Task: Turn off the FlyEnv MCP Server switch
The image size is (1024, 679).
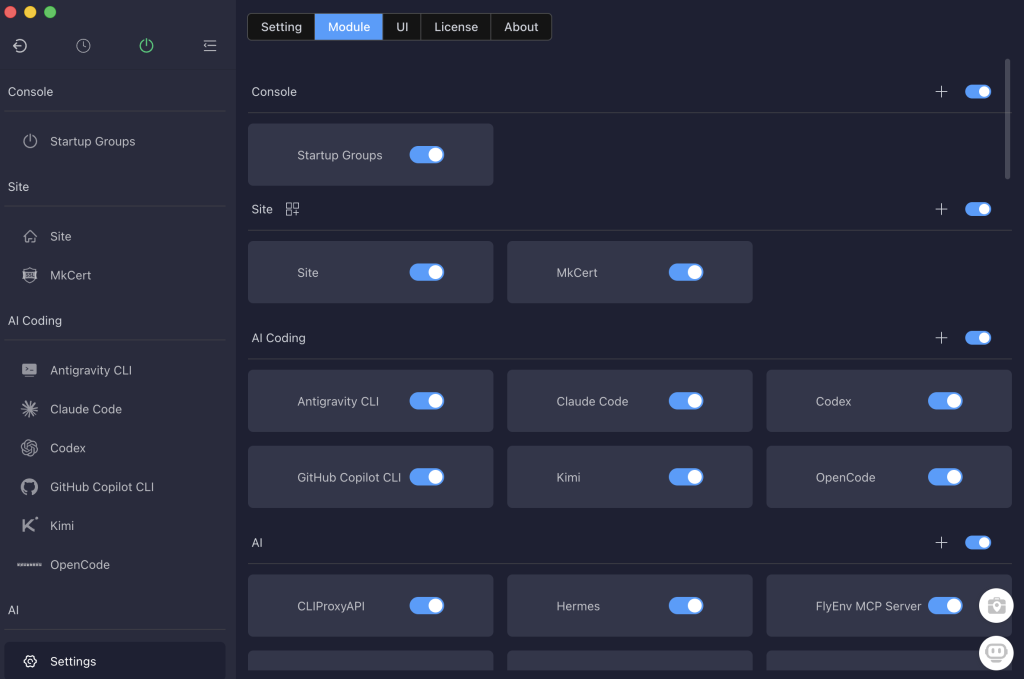Action: click(945, 606)
